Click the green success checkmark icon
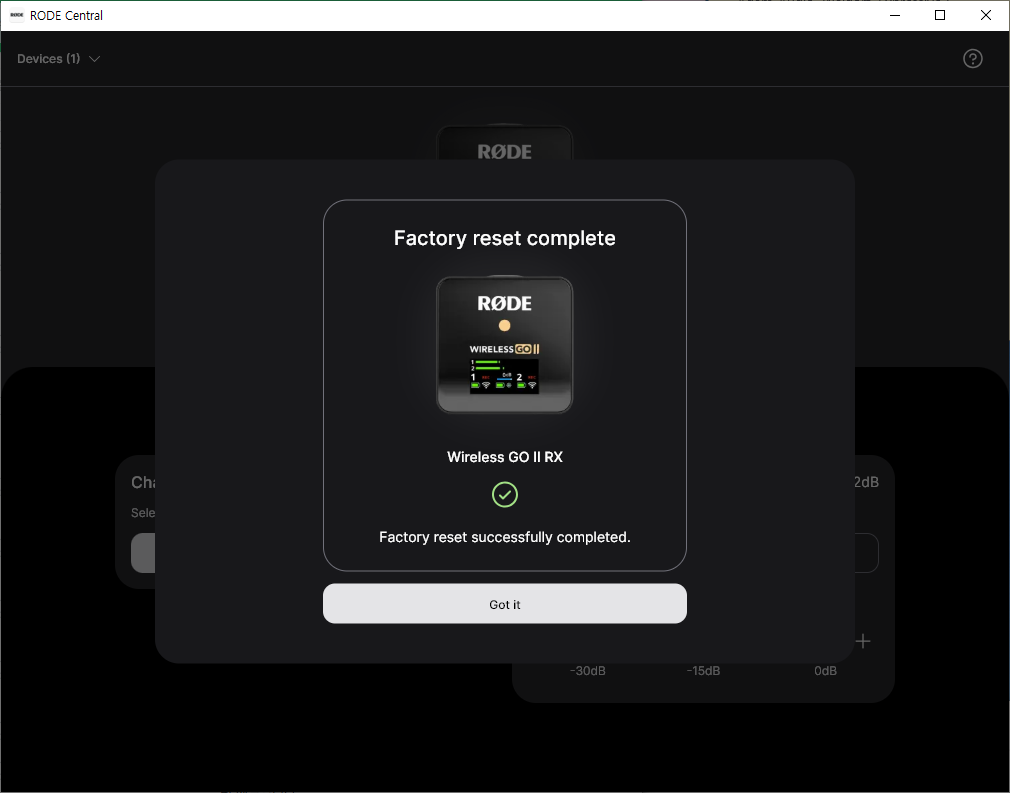This screenshot has height=793, width=1010. click(504, 494)
